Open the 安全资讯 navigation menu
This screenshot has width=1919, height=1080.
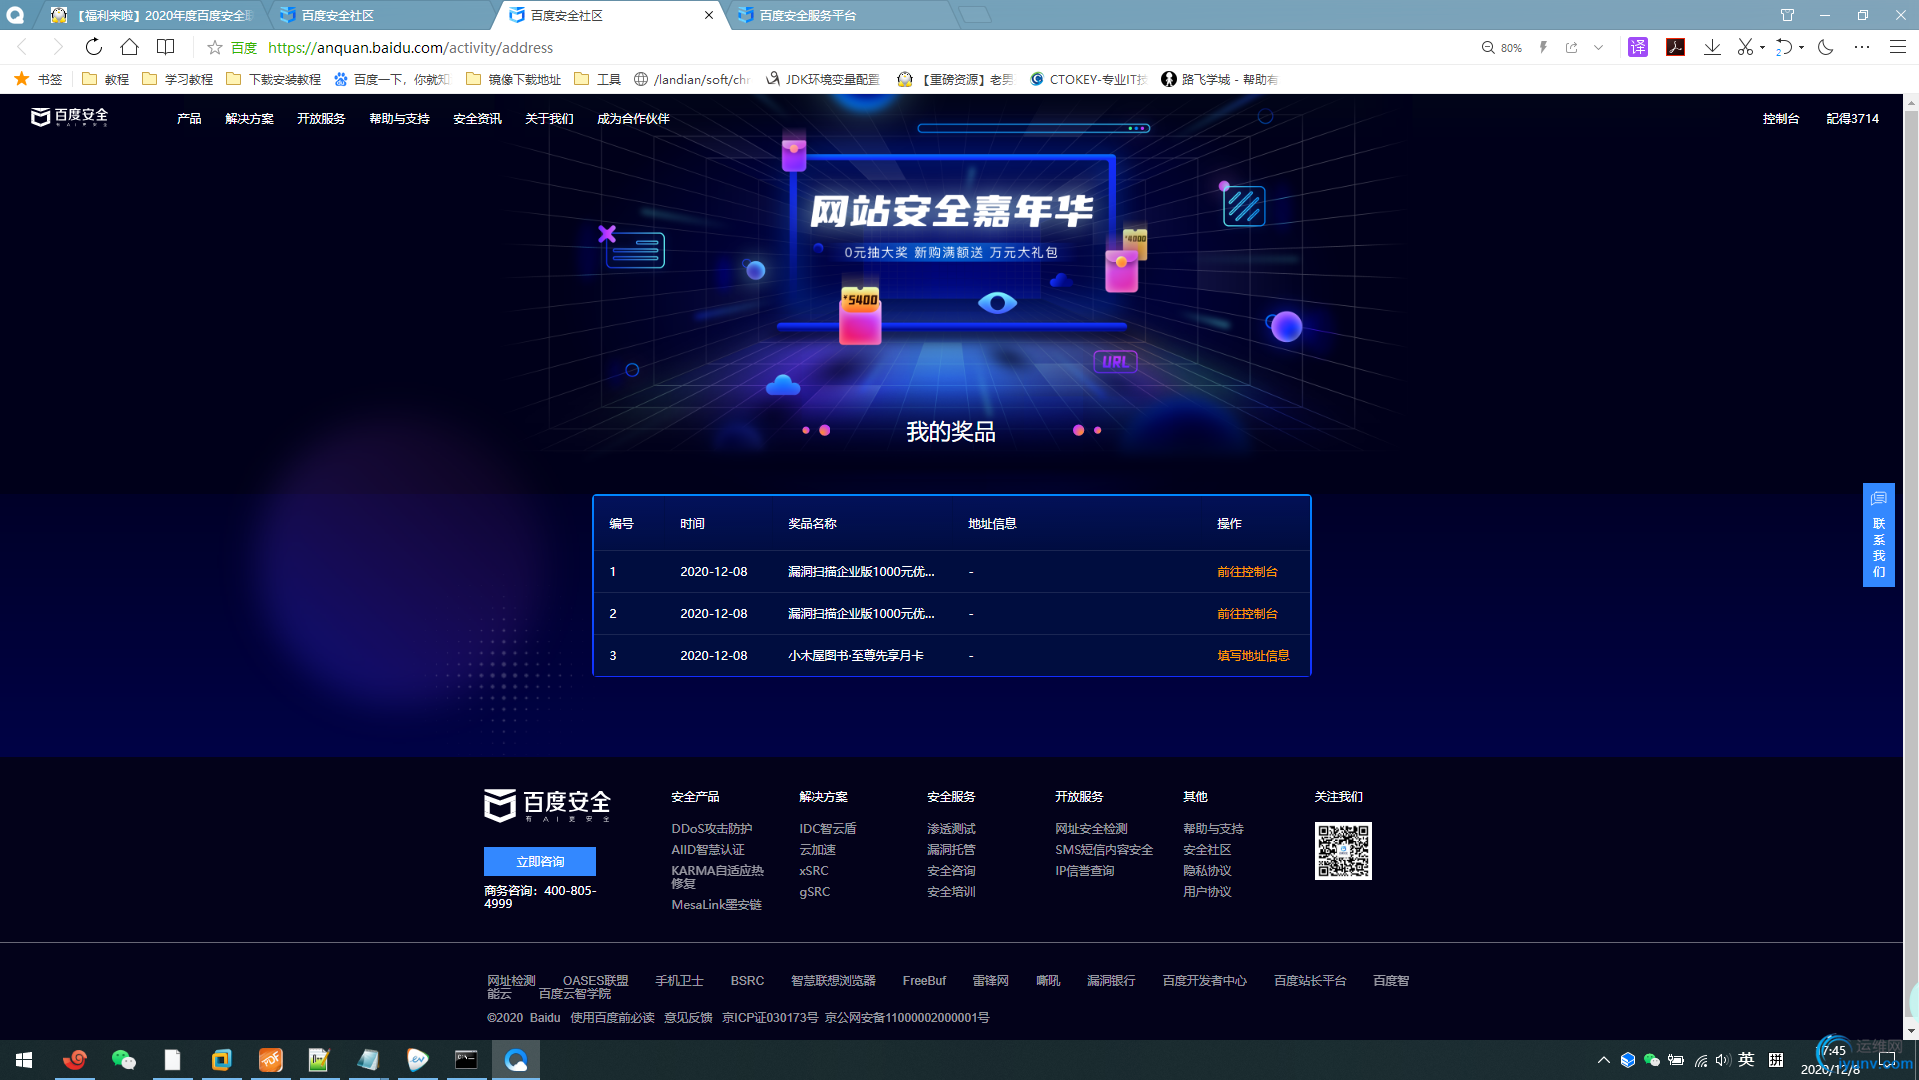[477, 118]
